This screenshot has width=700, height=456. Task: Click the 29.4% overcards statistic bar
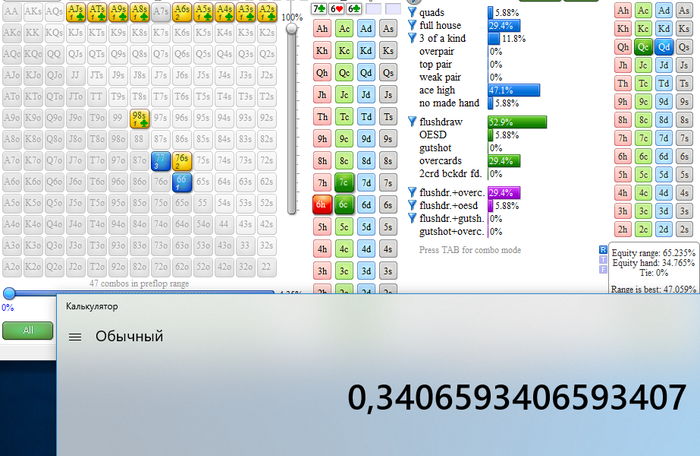pos(504,161)
